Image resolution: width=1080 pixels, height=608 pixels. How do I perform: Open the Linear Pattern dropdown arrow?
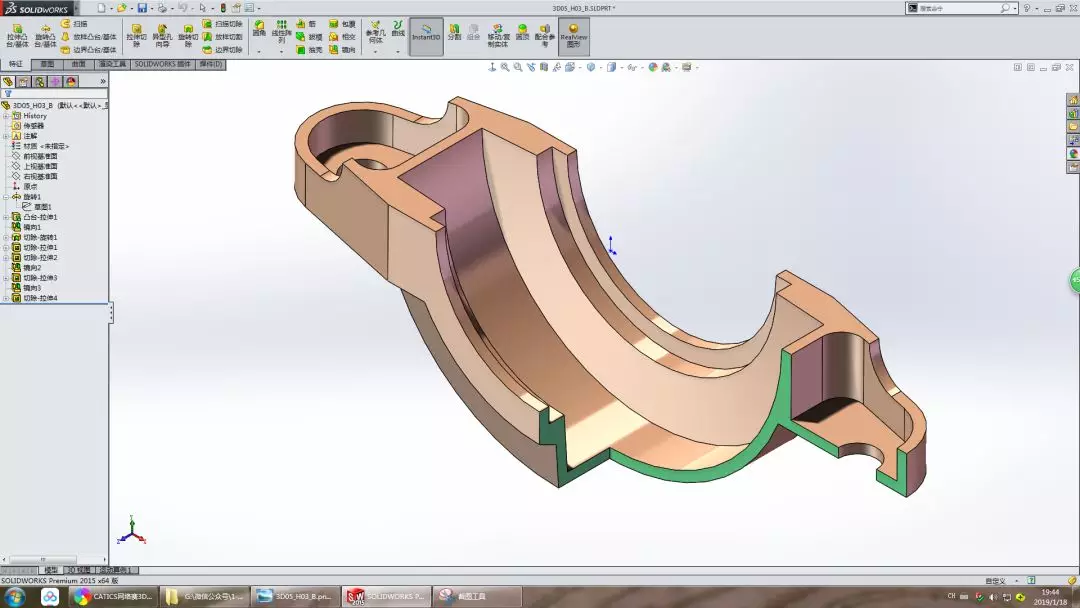pos(281,52)
